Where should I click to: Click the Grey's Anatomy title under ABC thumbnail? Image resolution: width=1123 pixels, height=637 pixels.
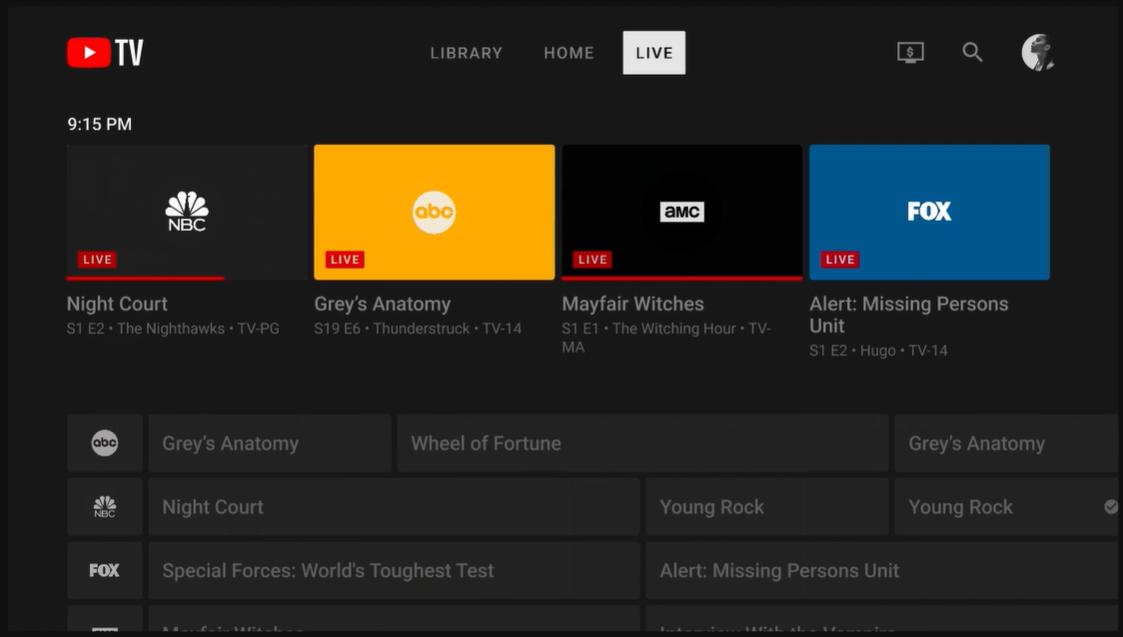point(382,304)
